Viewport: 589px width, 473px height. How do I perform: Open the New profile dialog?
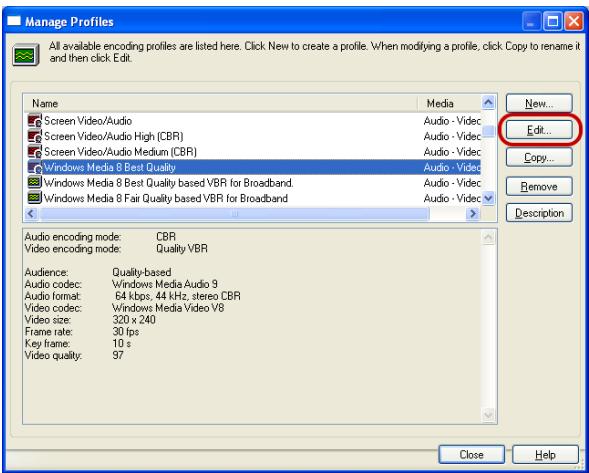[x=539, y=103]
